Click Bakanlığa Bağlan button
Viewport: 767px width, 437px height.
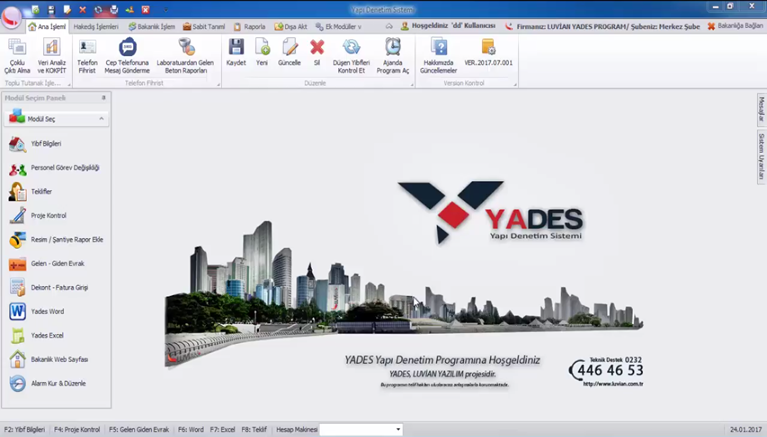735,27
